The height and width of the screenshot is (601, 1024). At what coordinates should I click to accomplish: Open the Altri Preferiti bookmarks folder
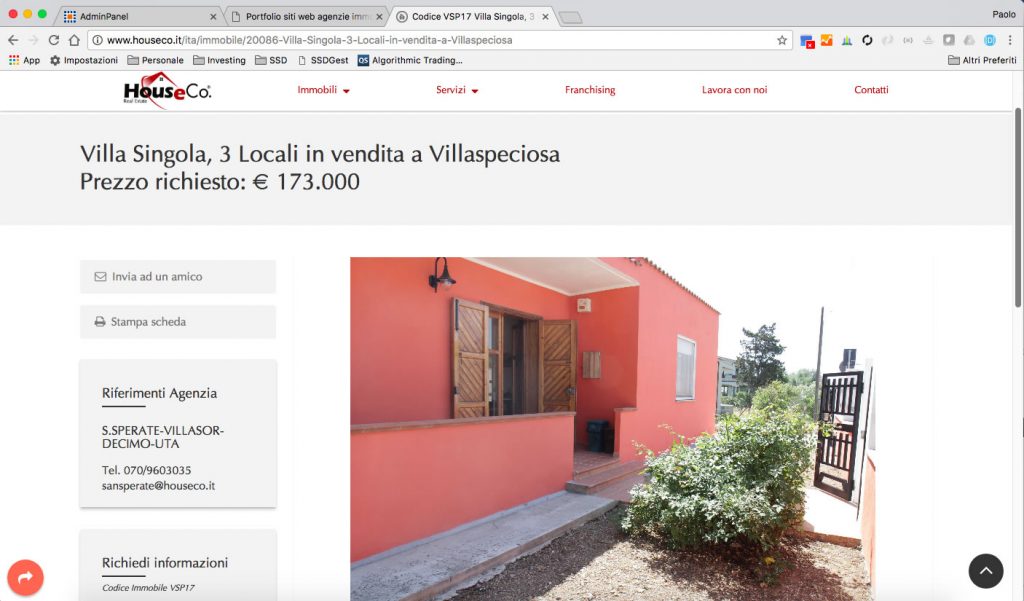(982, 60)
